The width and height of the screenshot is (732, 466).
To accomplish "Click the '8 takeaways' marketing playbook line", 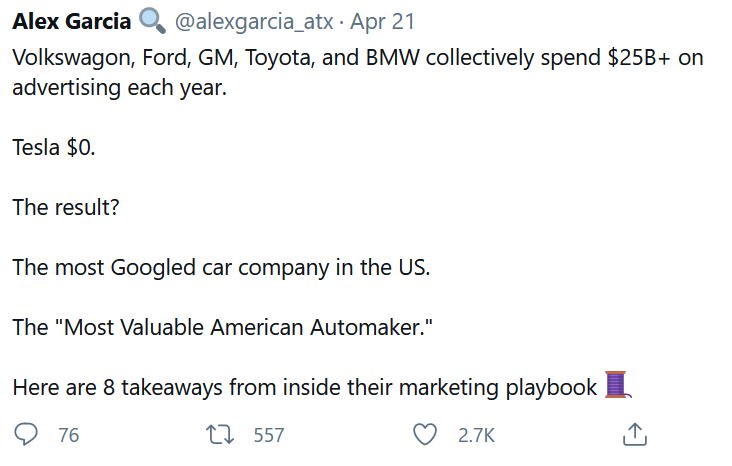I will [305, 387].
